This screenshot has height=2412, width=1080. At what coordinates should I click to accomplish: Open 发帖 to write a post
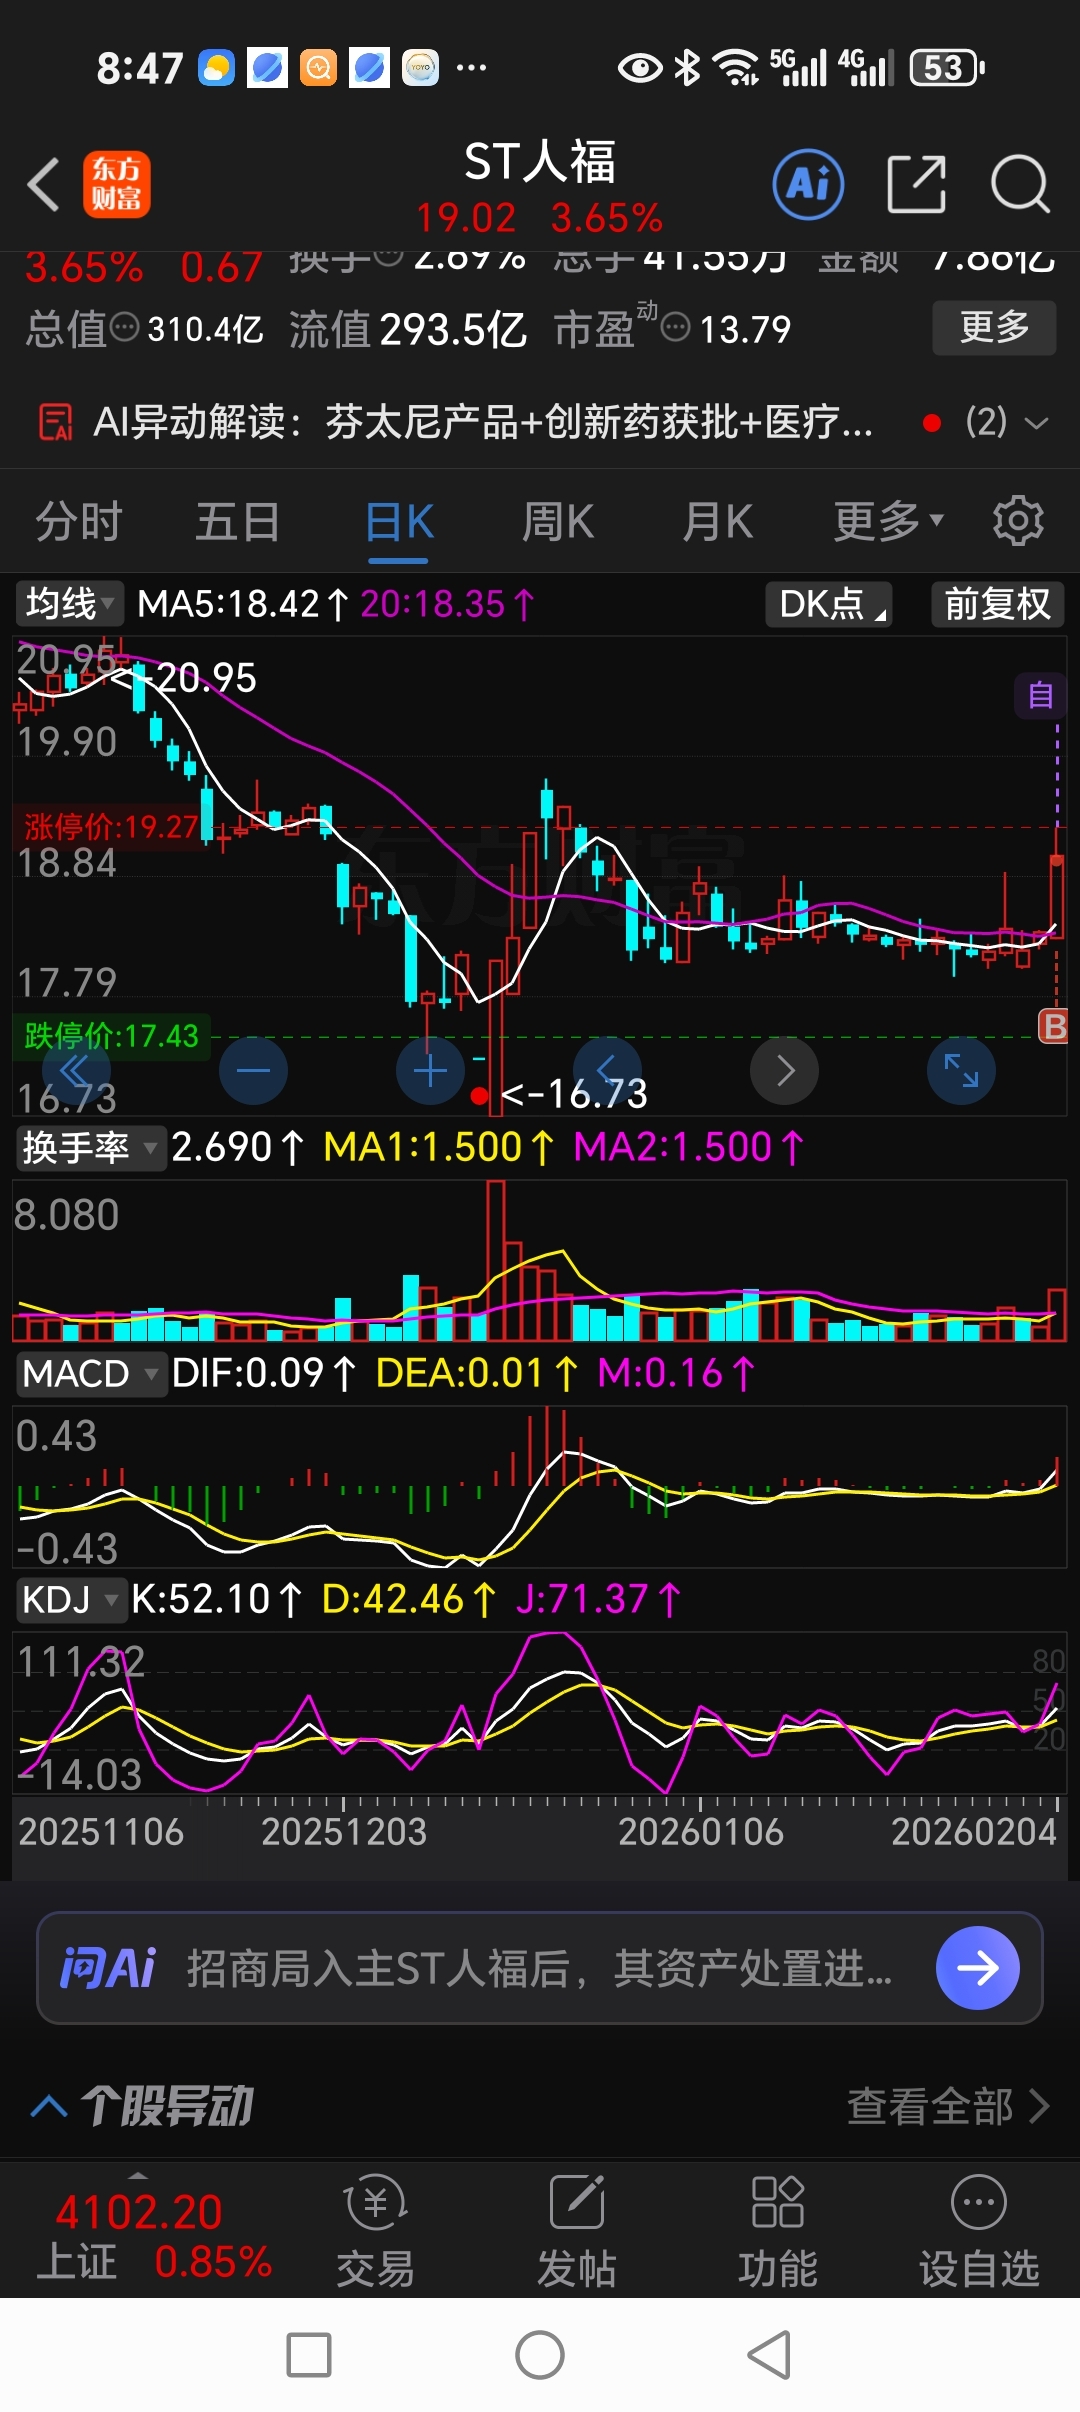577,2232
